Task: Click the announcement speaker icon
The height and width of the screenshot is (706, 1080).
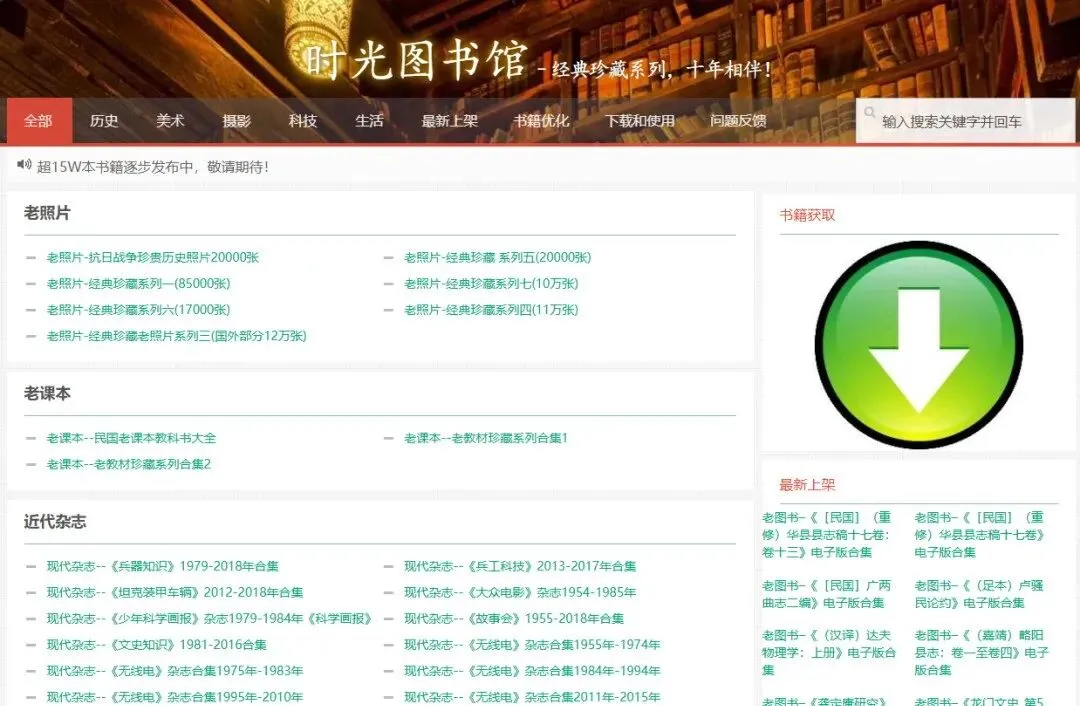Action: coord(24,164)
